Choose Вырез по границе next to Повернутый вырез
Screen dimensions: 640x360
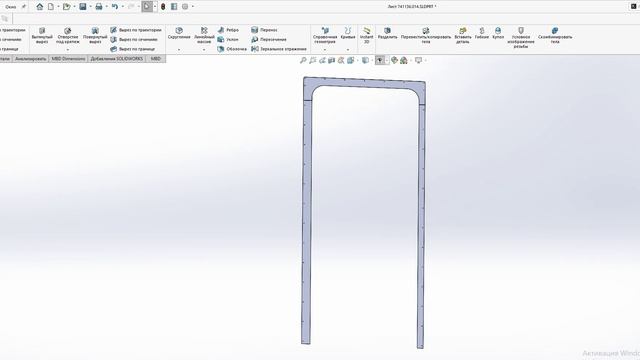133,49
